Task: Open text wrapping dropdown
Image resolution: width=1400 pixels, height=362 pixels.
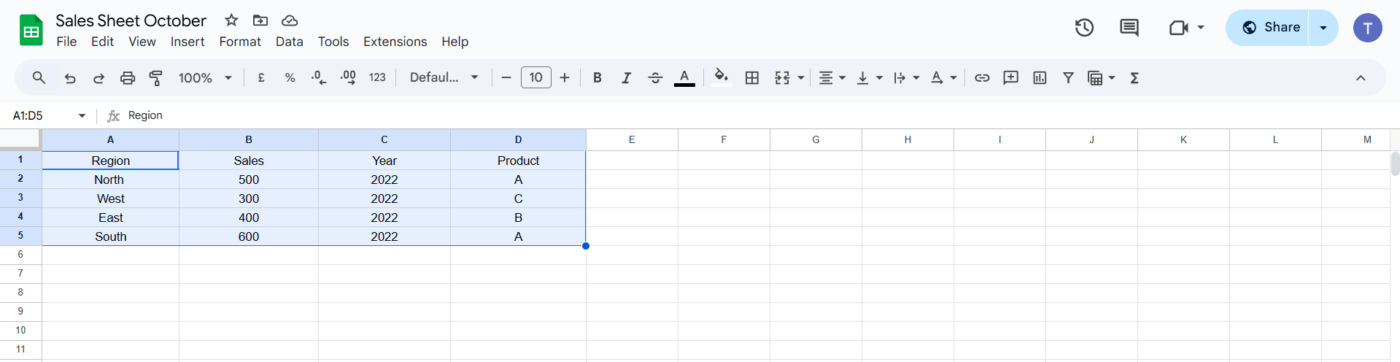Action: [905, 77]
